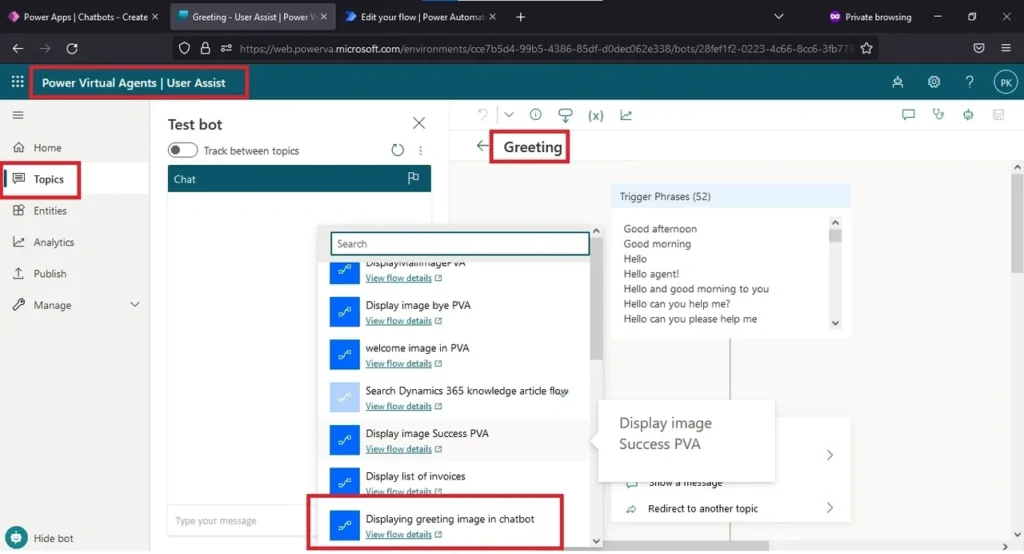Toggle Track between topics switch

point(182,150)
